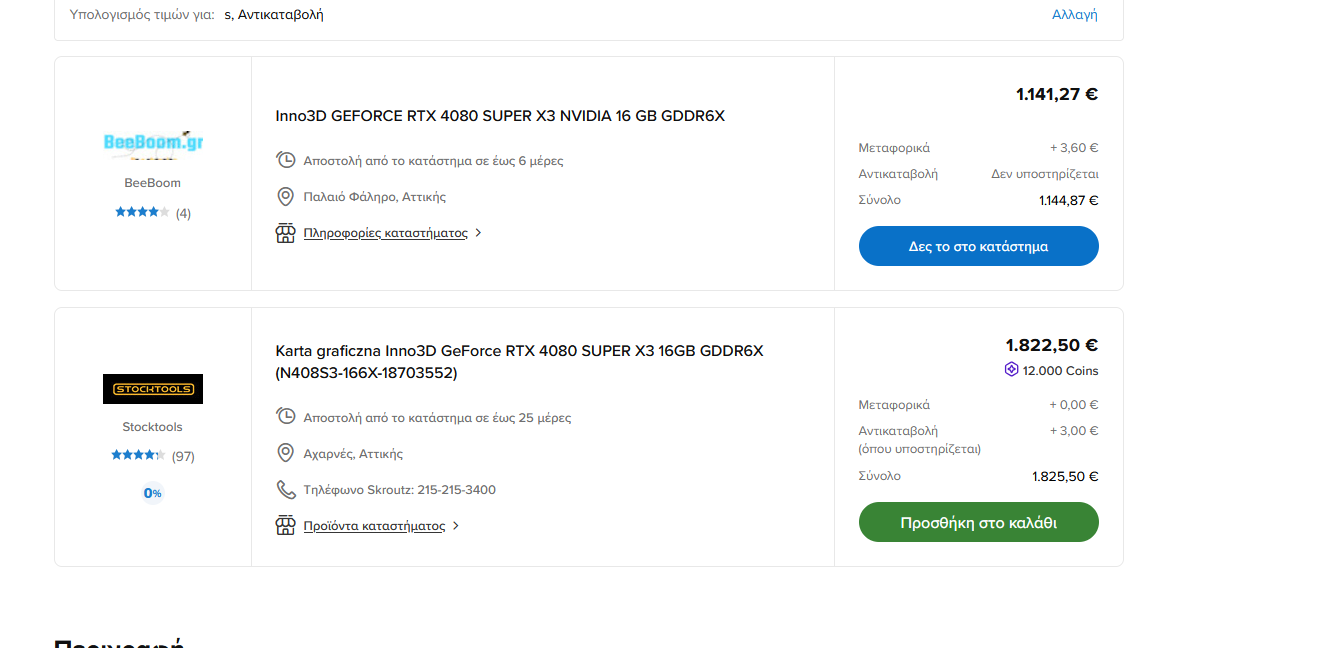Image resolution: width=1335 pixels, height=648 pixels.
Task: Open the Inno3D GEFORCE RTX 4080 SUPER X3 NVIDIA title
Action: click(500, 116)
